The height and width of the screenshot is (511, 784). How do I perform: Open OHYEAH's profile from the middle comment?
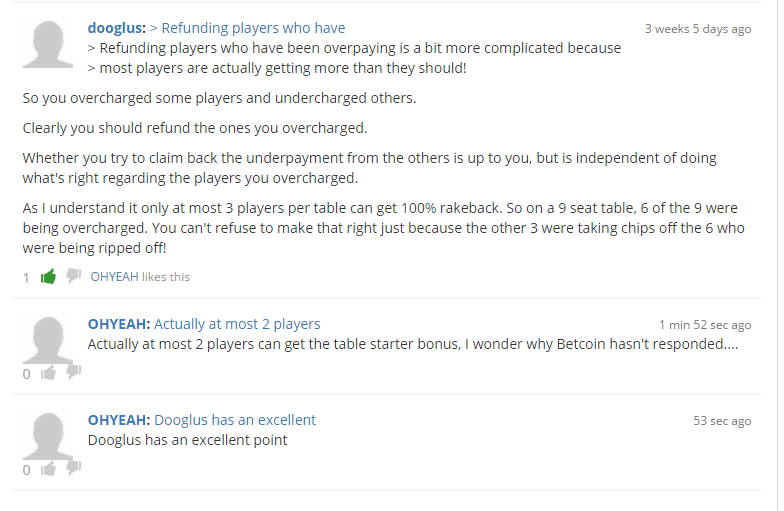(x=118, y=324)
